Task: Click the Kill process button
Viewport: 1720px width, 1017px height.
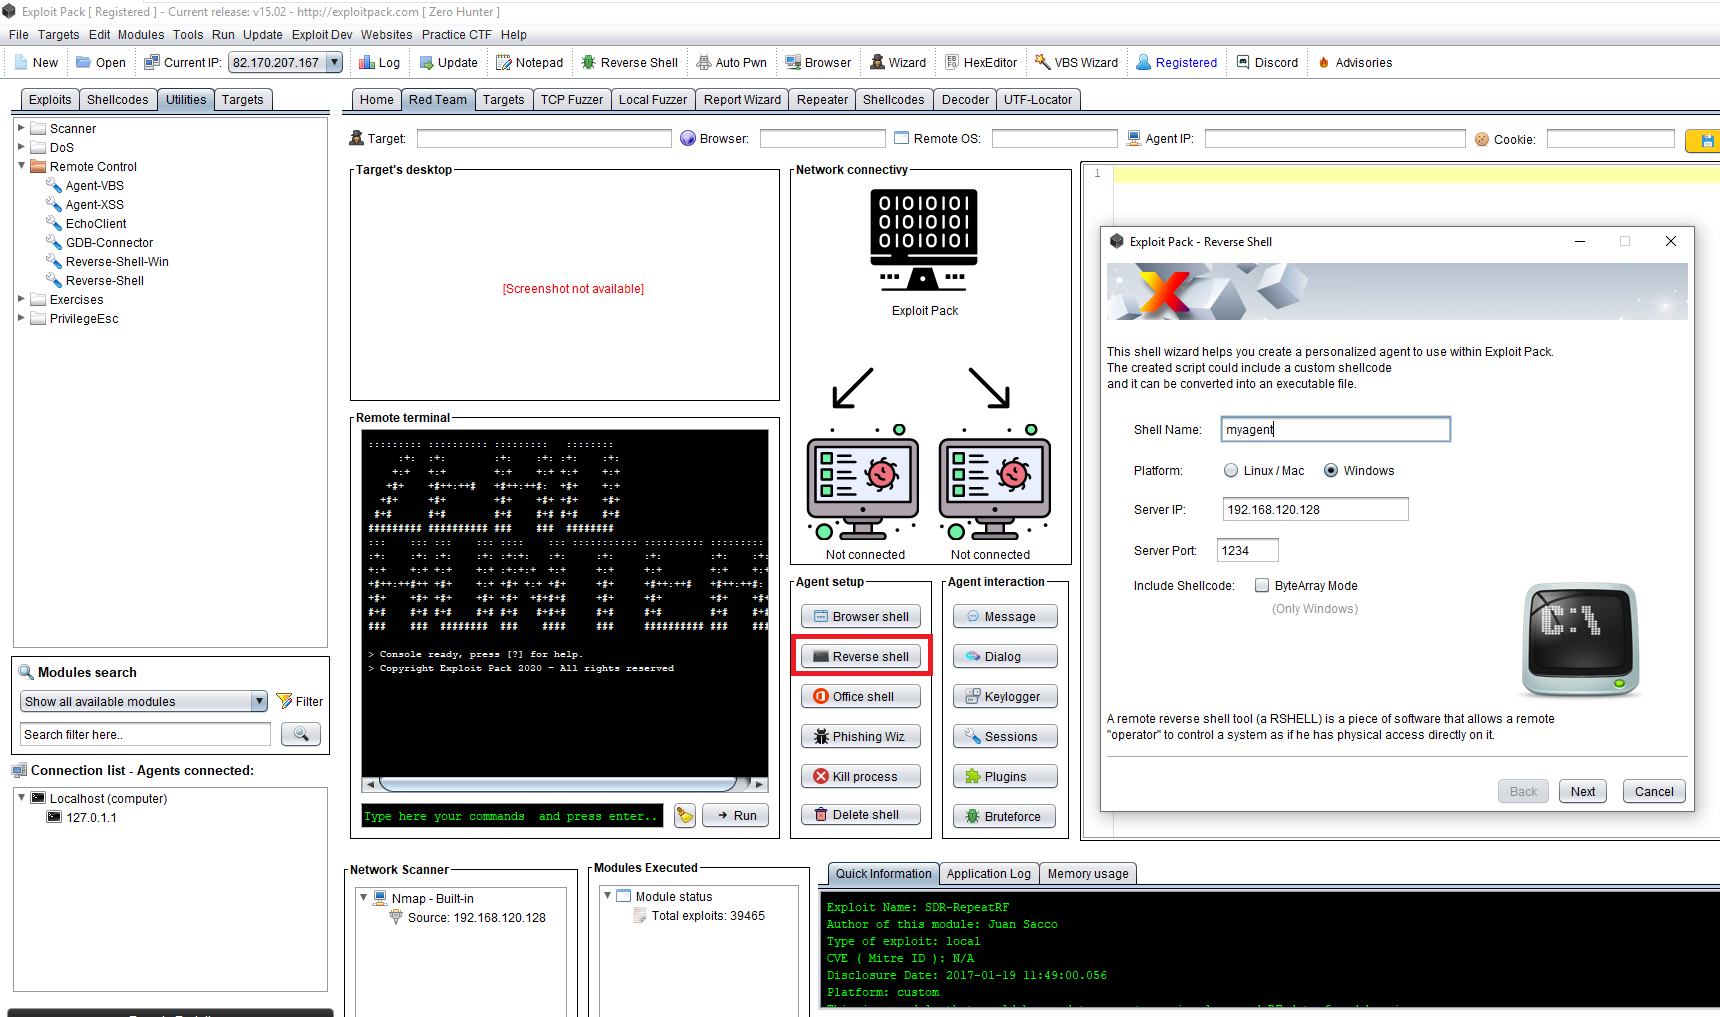Action: [x=860, y=776]
